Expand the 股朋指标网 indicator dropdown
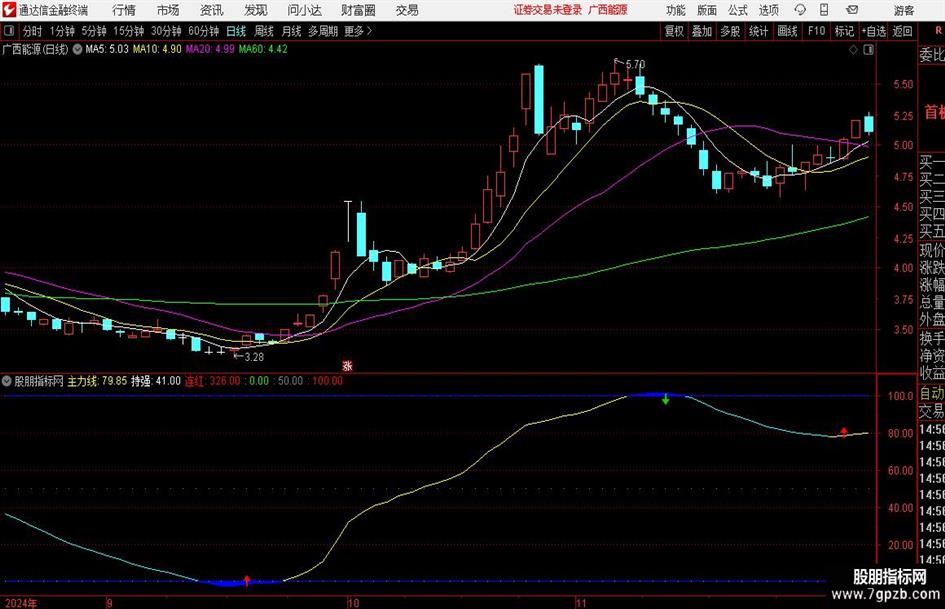 7,381
